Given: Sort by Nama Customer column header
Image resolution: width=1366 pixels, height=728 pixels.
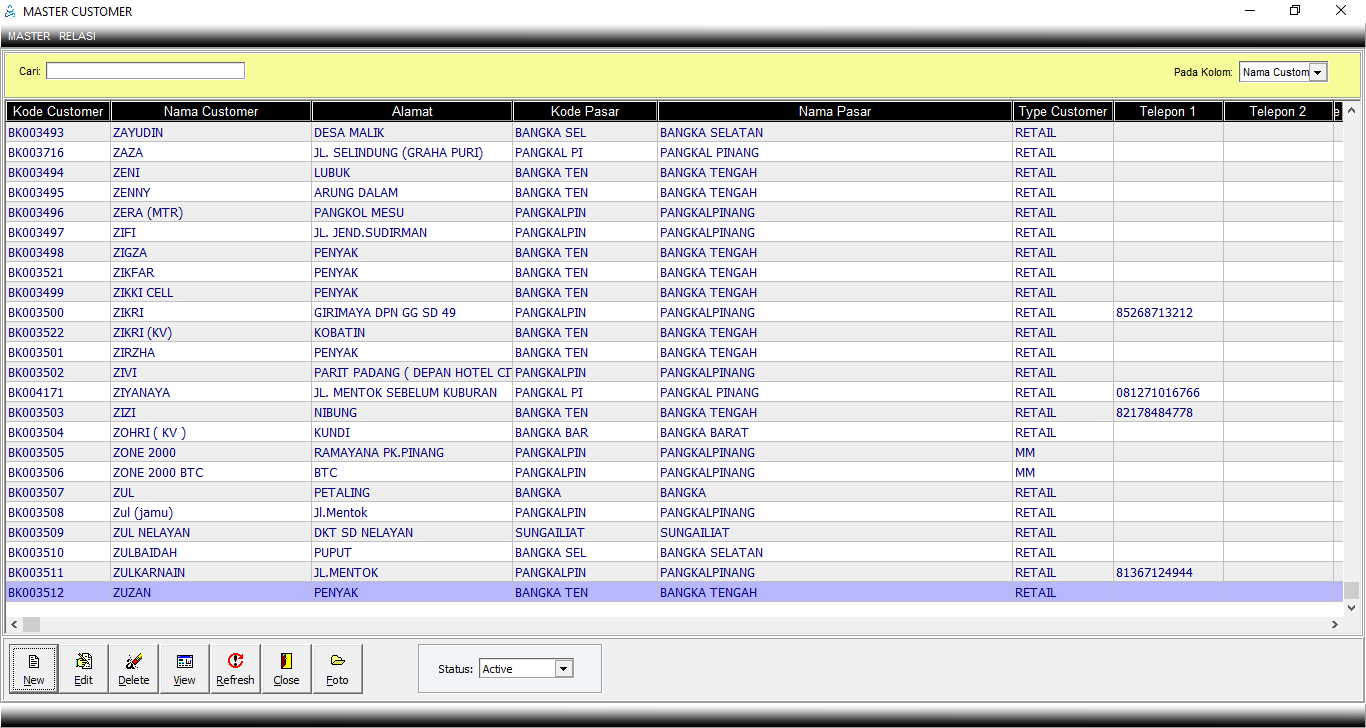Looking at the screenshot, I should point(211,112).
